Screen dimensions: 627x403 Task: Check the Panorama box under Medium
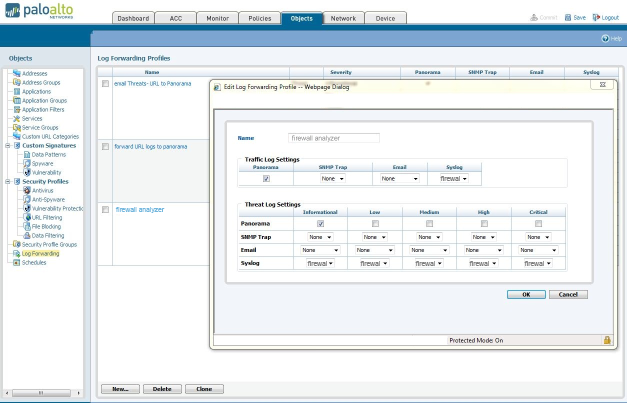coord(430,223)
